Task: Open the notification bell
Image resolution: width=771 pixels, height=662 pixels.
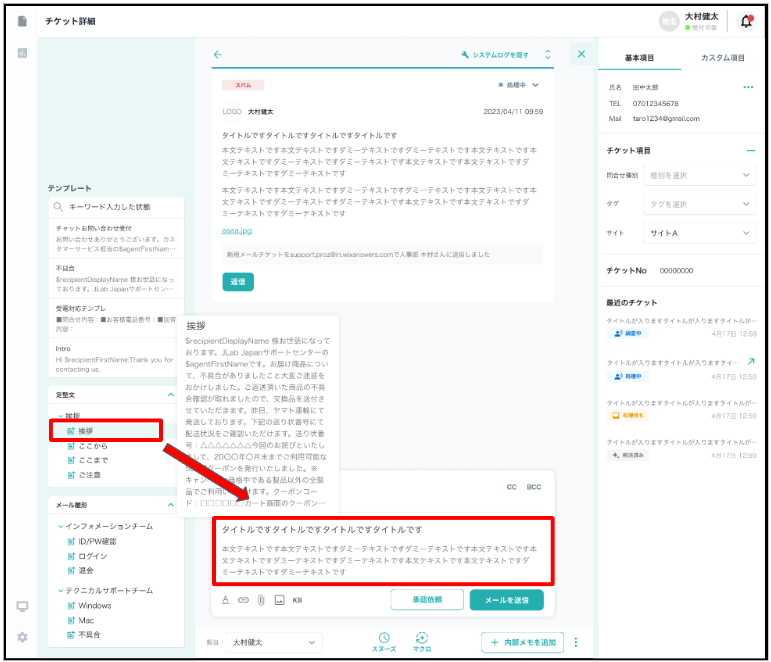Action: point(746,21)
